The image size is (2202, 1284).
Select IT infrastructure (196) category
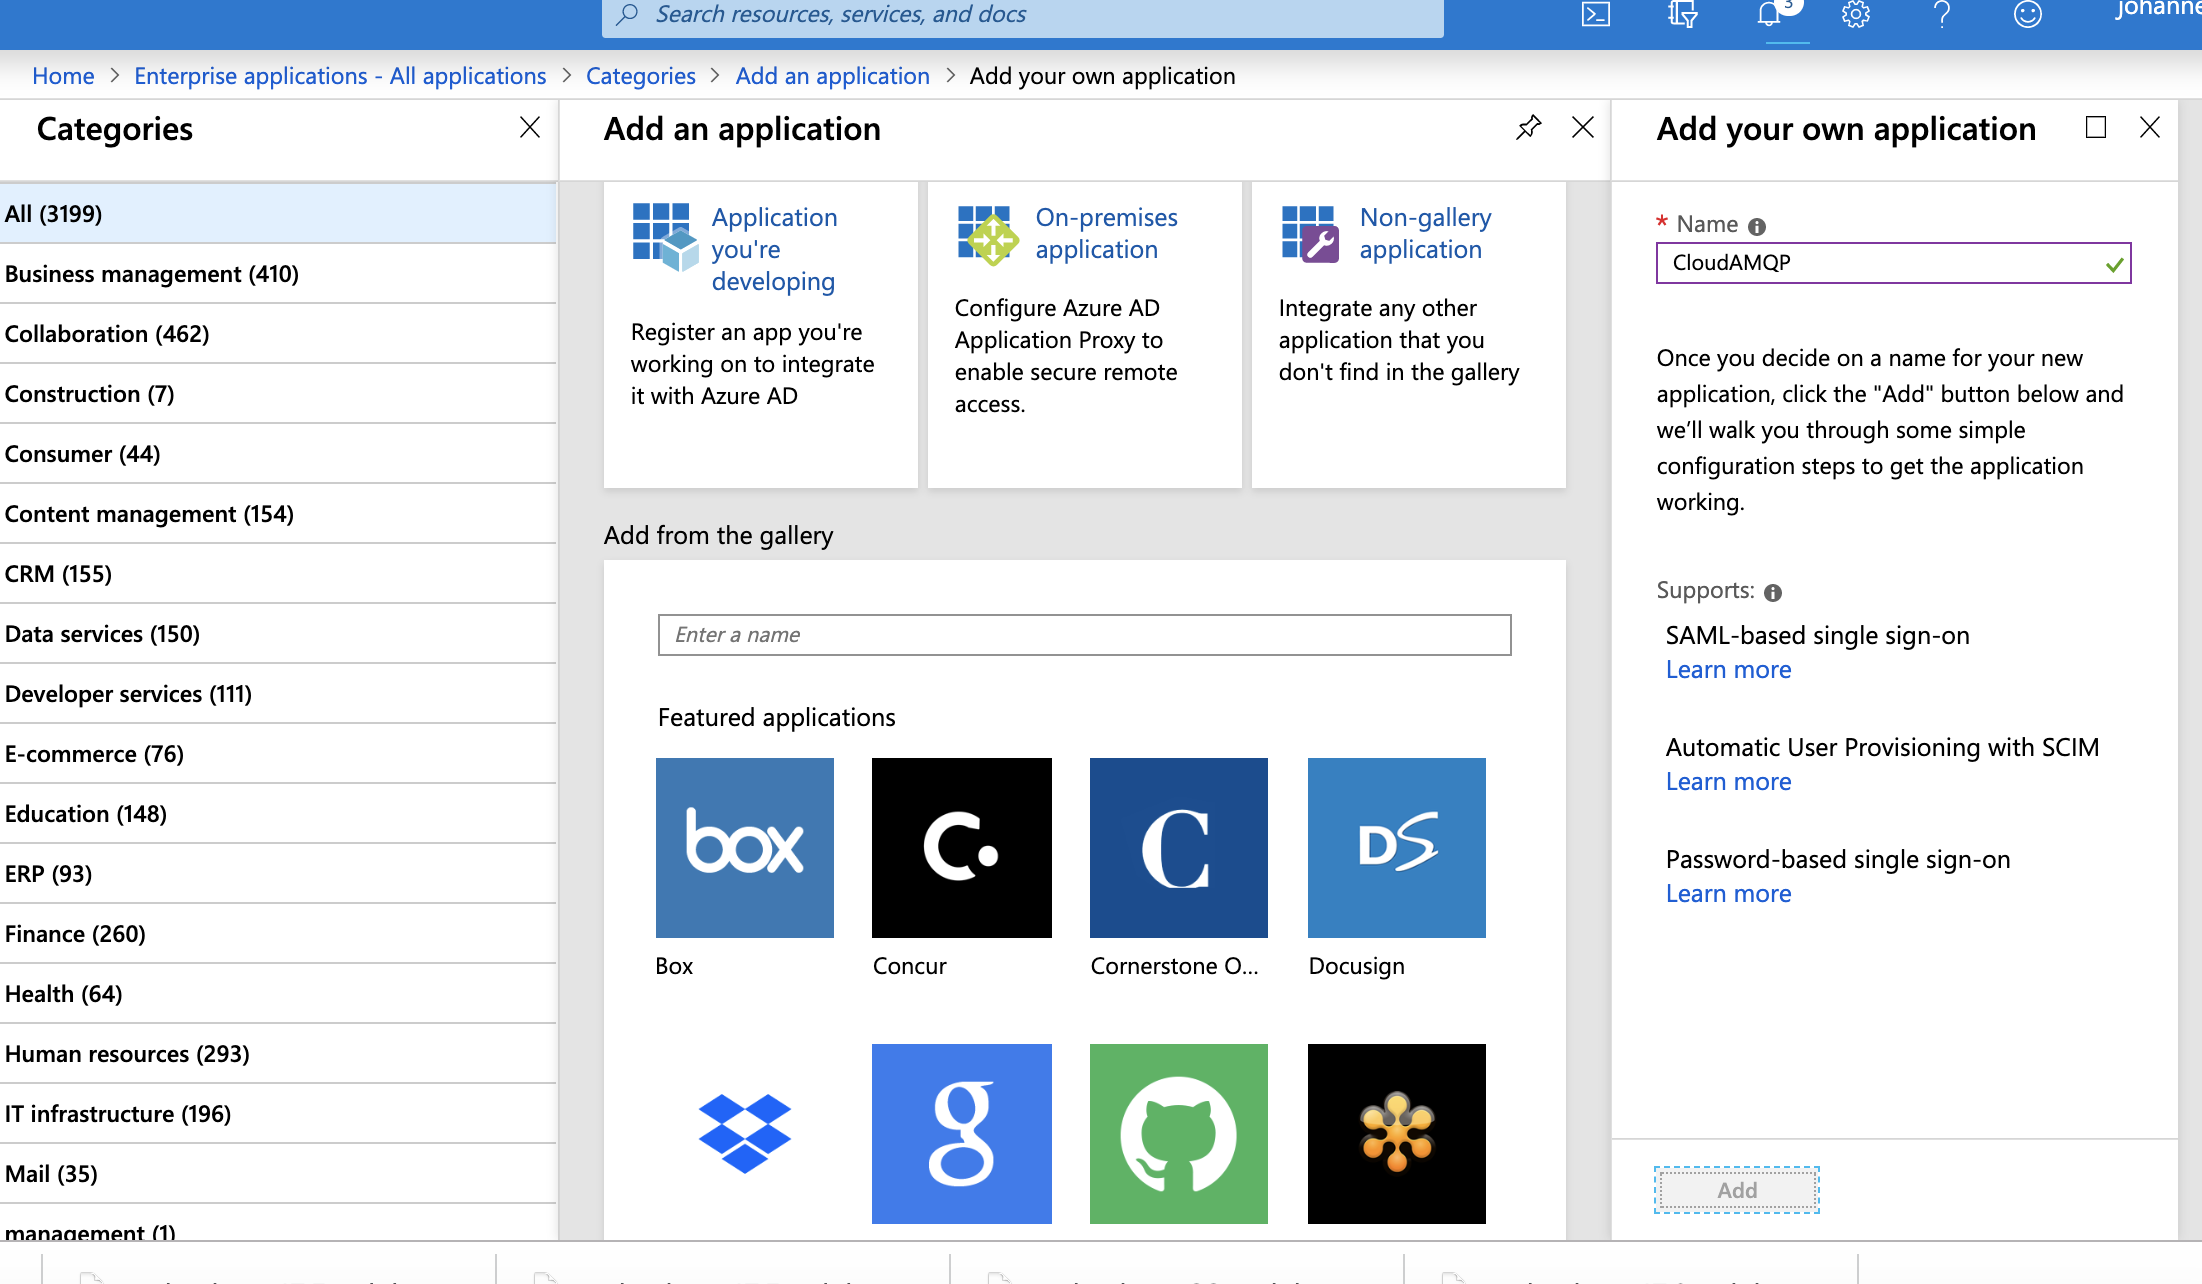click(x=278, y=1114)
